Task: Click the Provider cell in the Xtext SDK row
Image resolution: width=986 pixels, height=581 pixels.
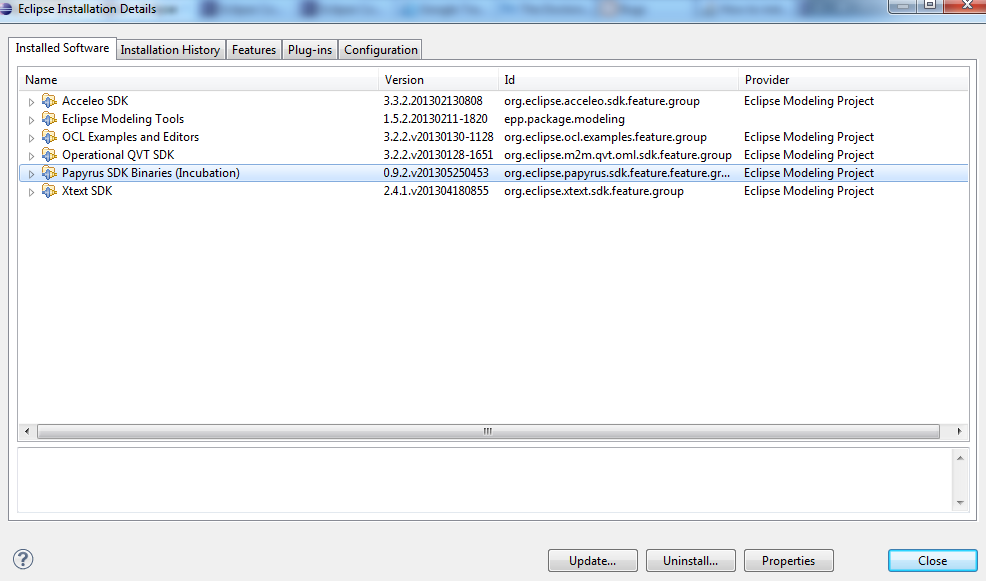Action: pos(809,191)
